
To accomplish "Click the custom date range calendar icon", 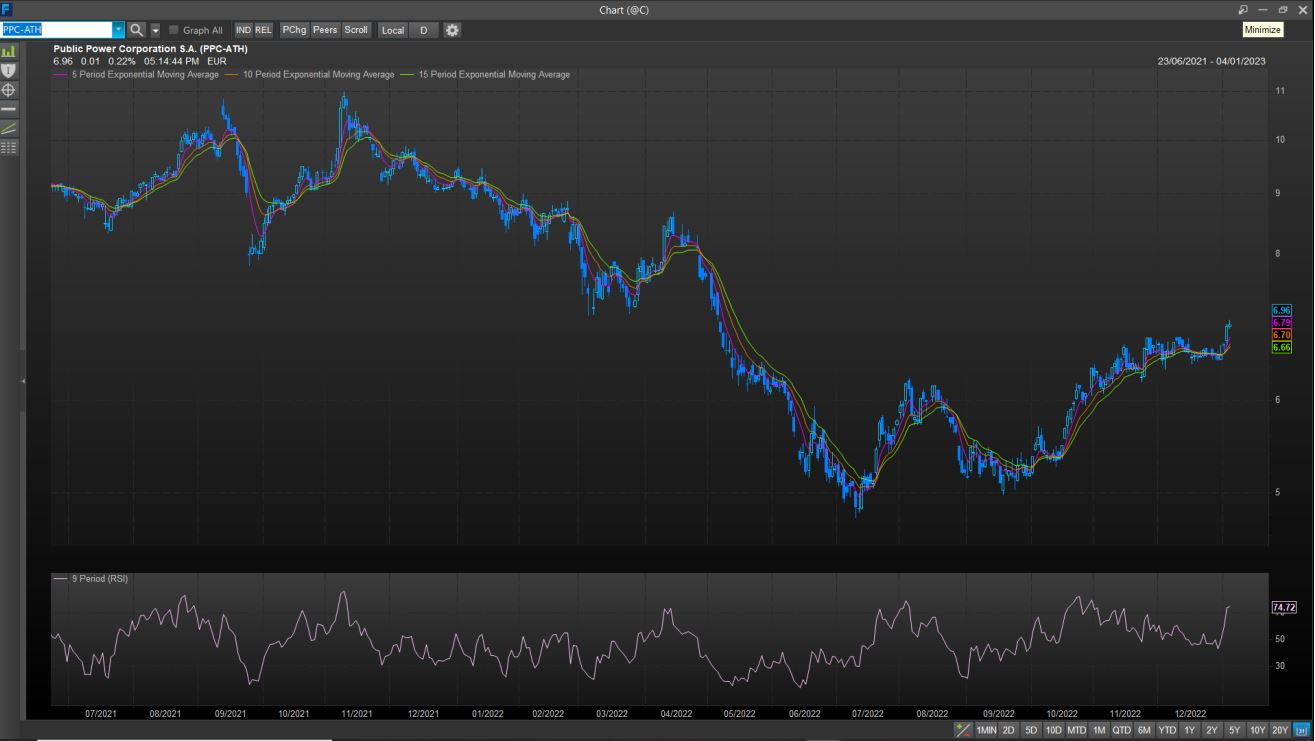I will click(1301, 730).
